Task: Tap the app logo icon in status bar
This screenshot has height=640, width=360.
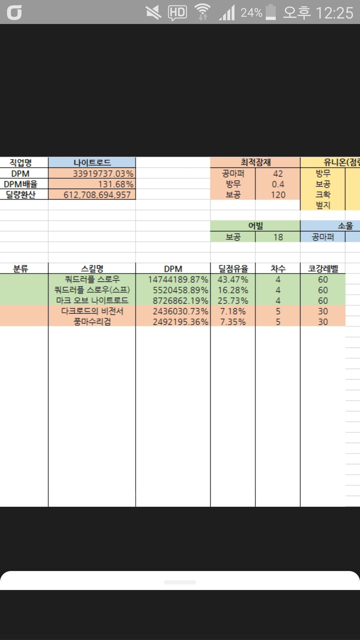Action: [x=14, y=13]
